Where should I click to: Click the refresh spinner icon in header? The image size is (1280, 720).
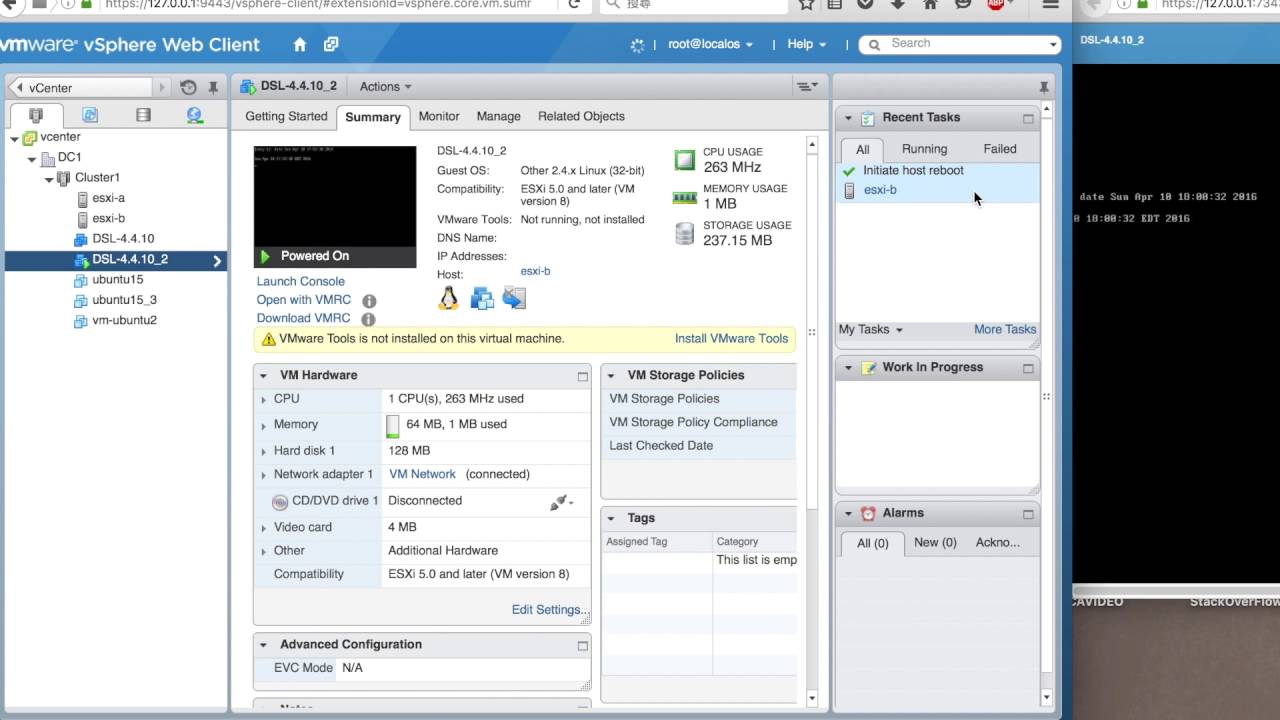pos(637,45)
